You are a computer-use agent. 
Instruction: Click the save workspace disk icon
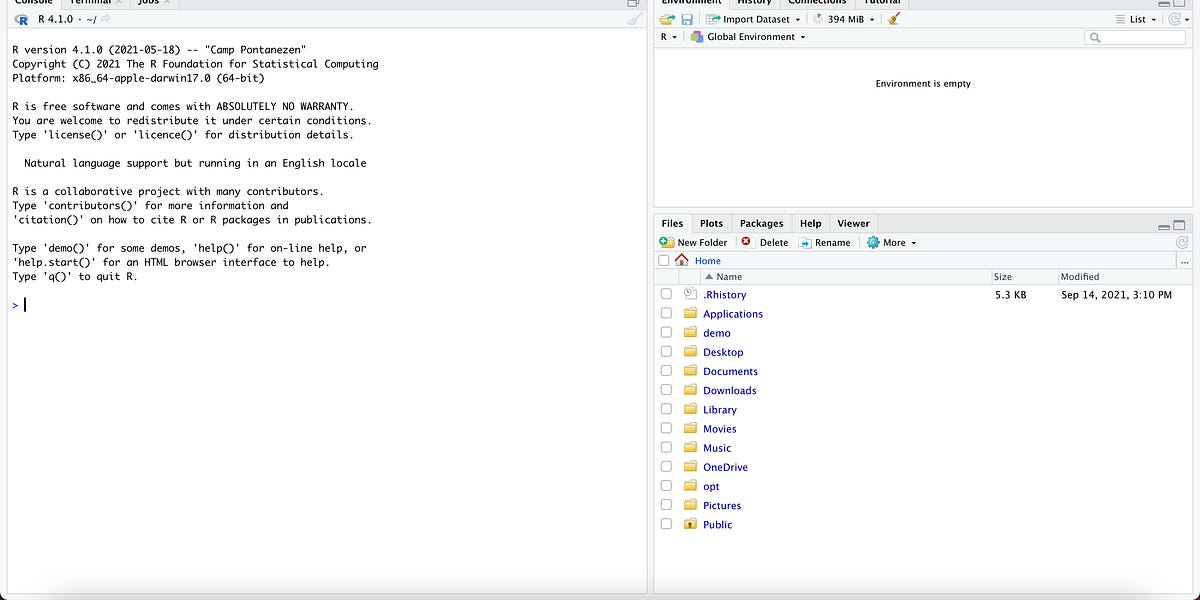click(x=686, y=18)
